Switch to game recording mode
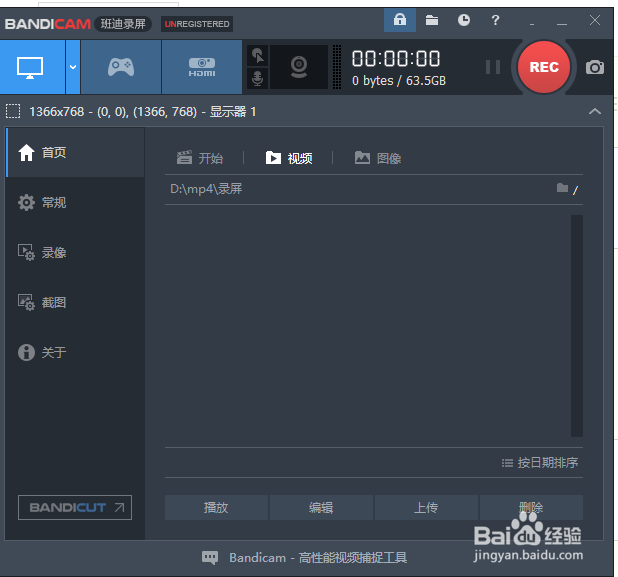Screen dimensions: 618x577 click(121, 67)
